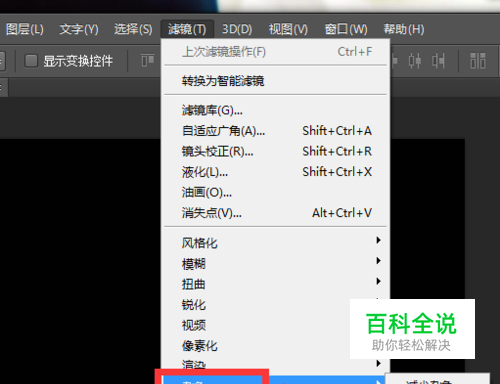500x384 pixels.
Task: Expand the 风格化 submenu
Action: pyautogui.click(x=275, y=243)
